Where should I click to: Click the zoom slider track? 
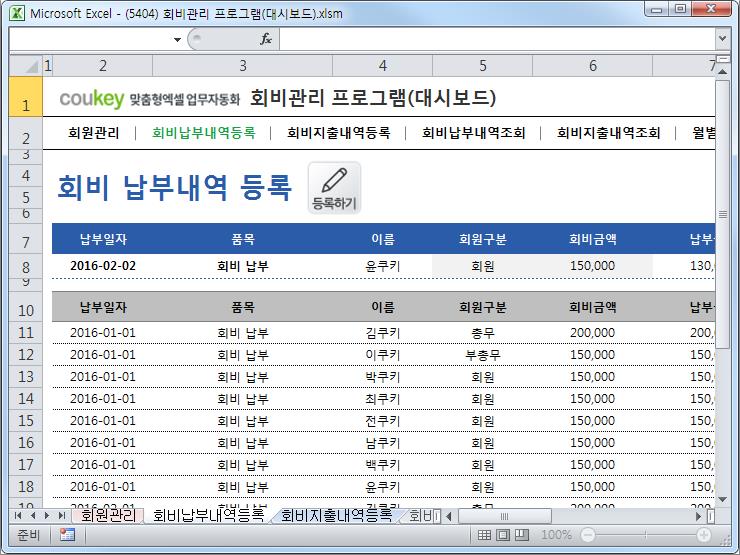coord(646,535)
